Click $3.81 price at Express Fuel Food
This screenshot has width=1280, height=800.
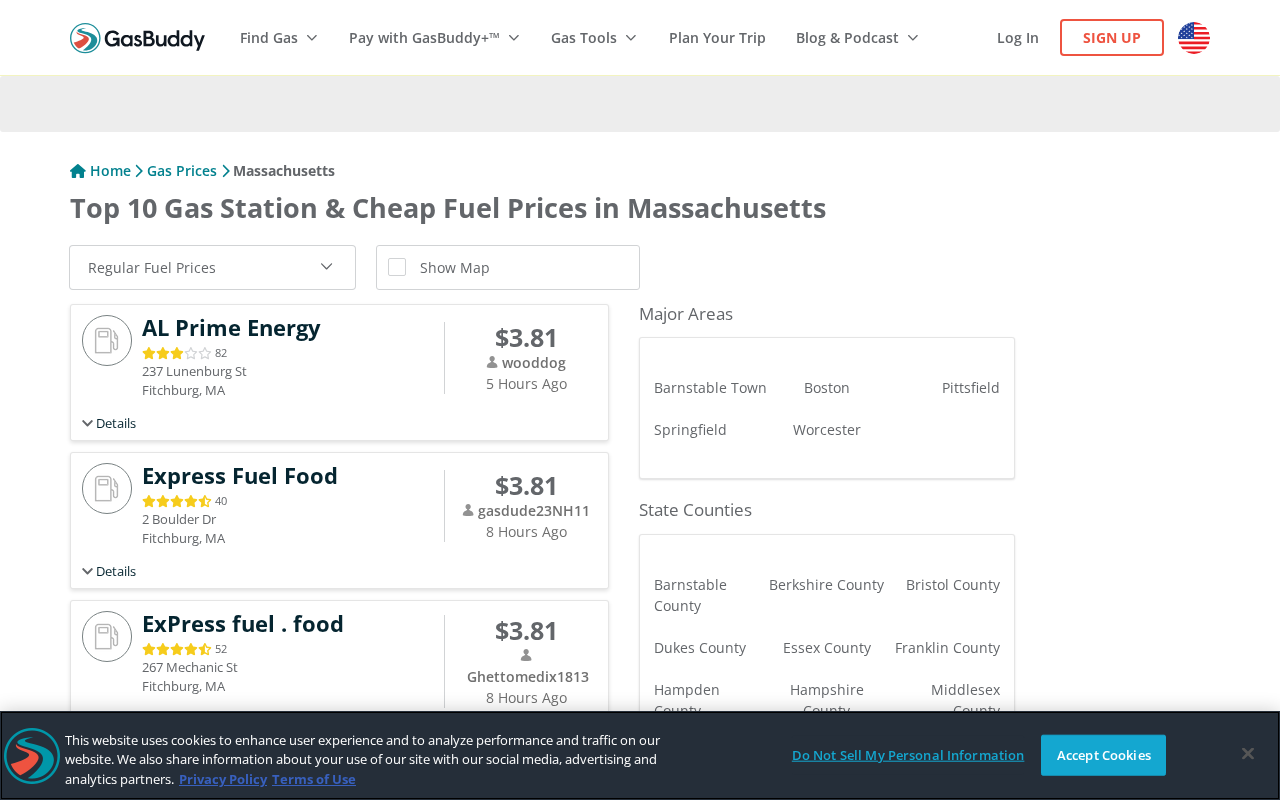[x=526, y=486]
